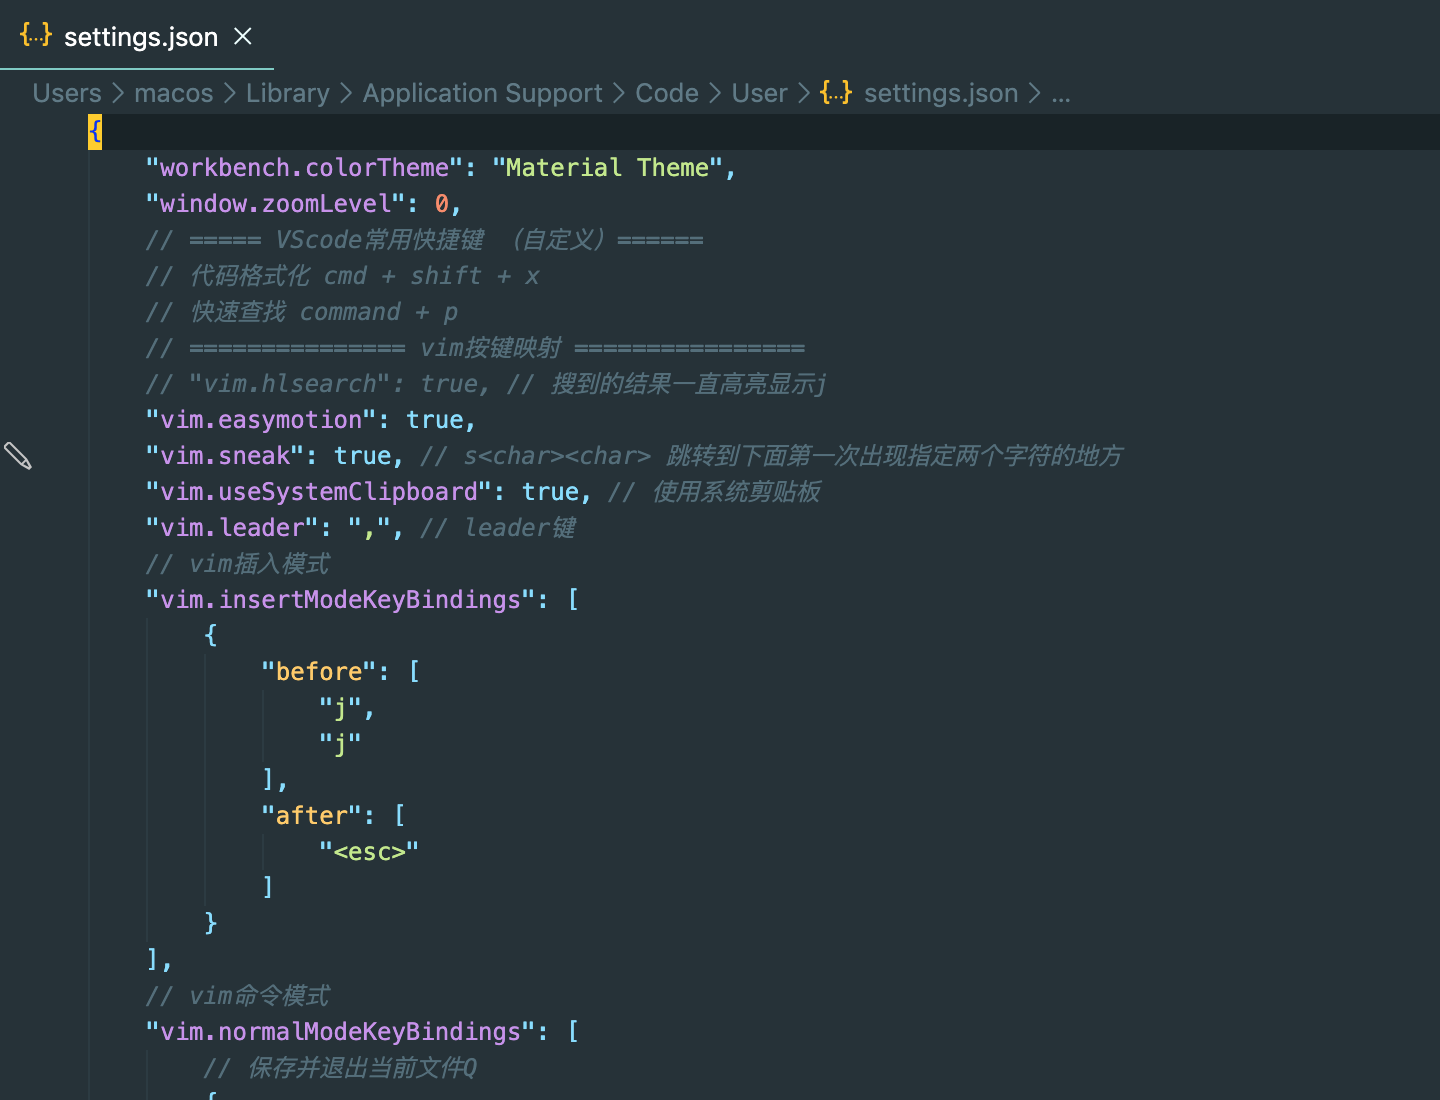Open the Users breadcrumb dropdown
1440x1100 pixels.
[66, 92]
